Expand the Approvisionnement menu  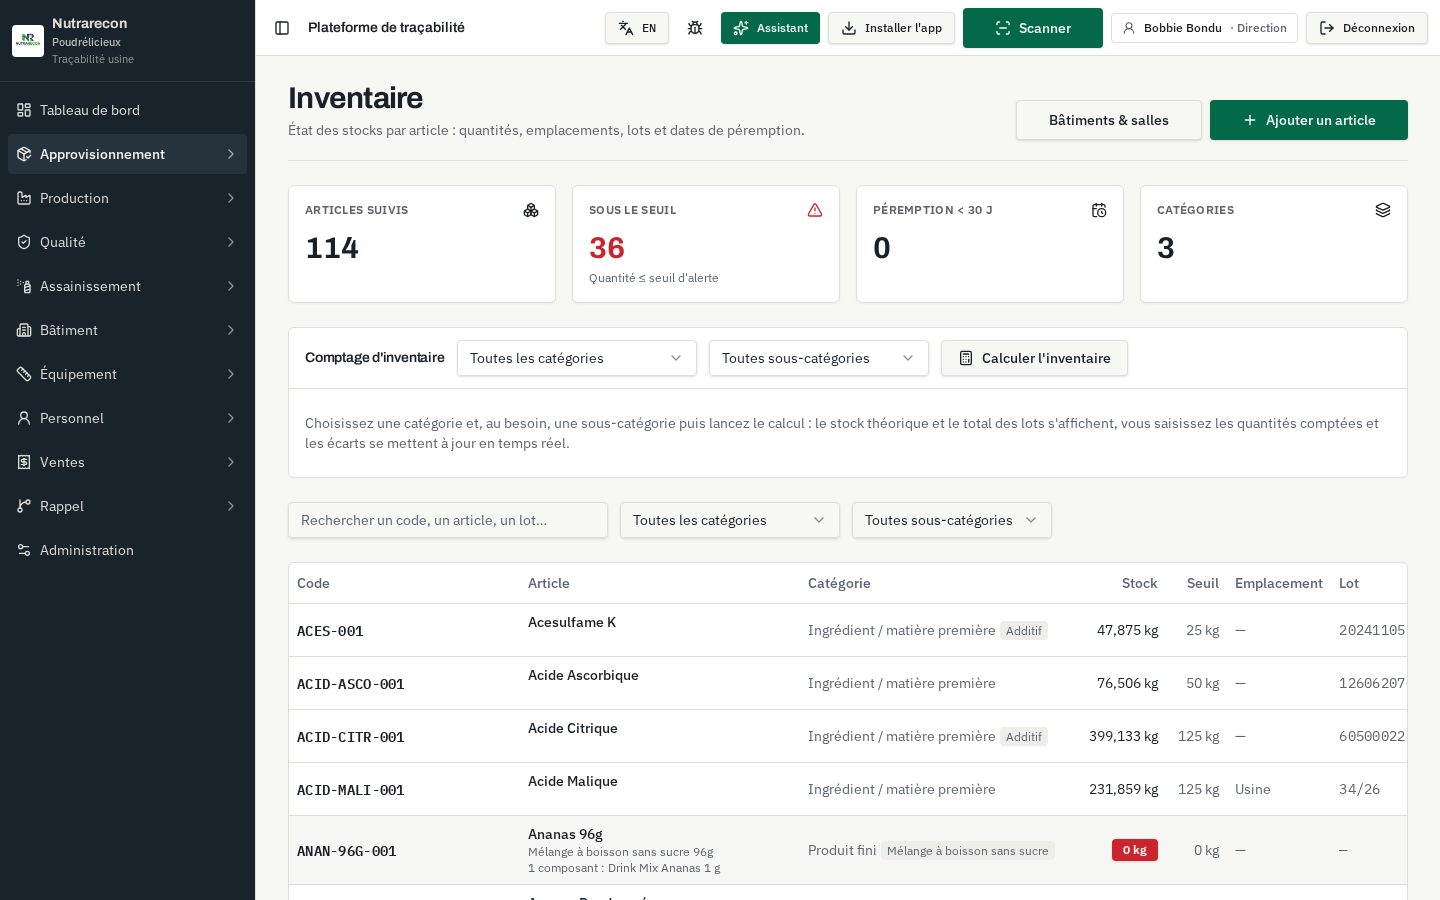click(127, 154)
